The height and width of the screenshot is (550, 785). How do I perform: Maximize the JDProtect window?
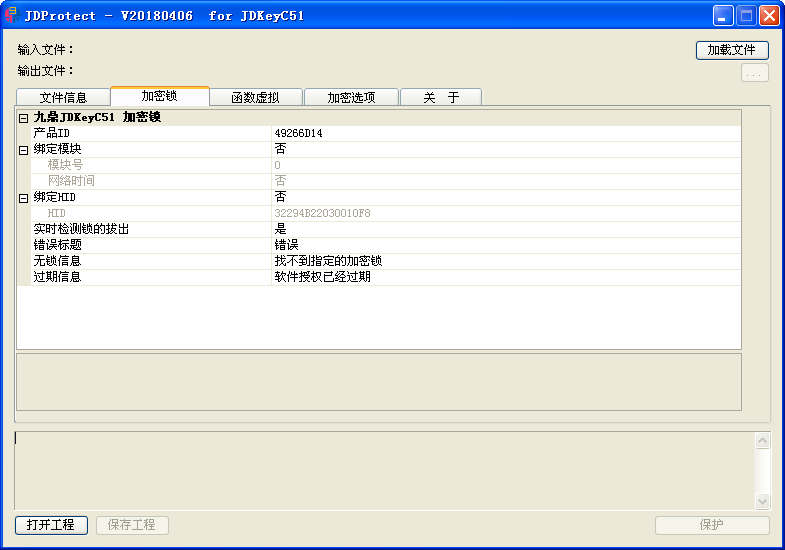click(x=746, y=16)
